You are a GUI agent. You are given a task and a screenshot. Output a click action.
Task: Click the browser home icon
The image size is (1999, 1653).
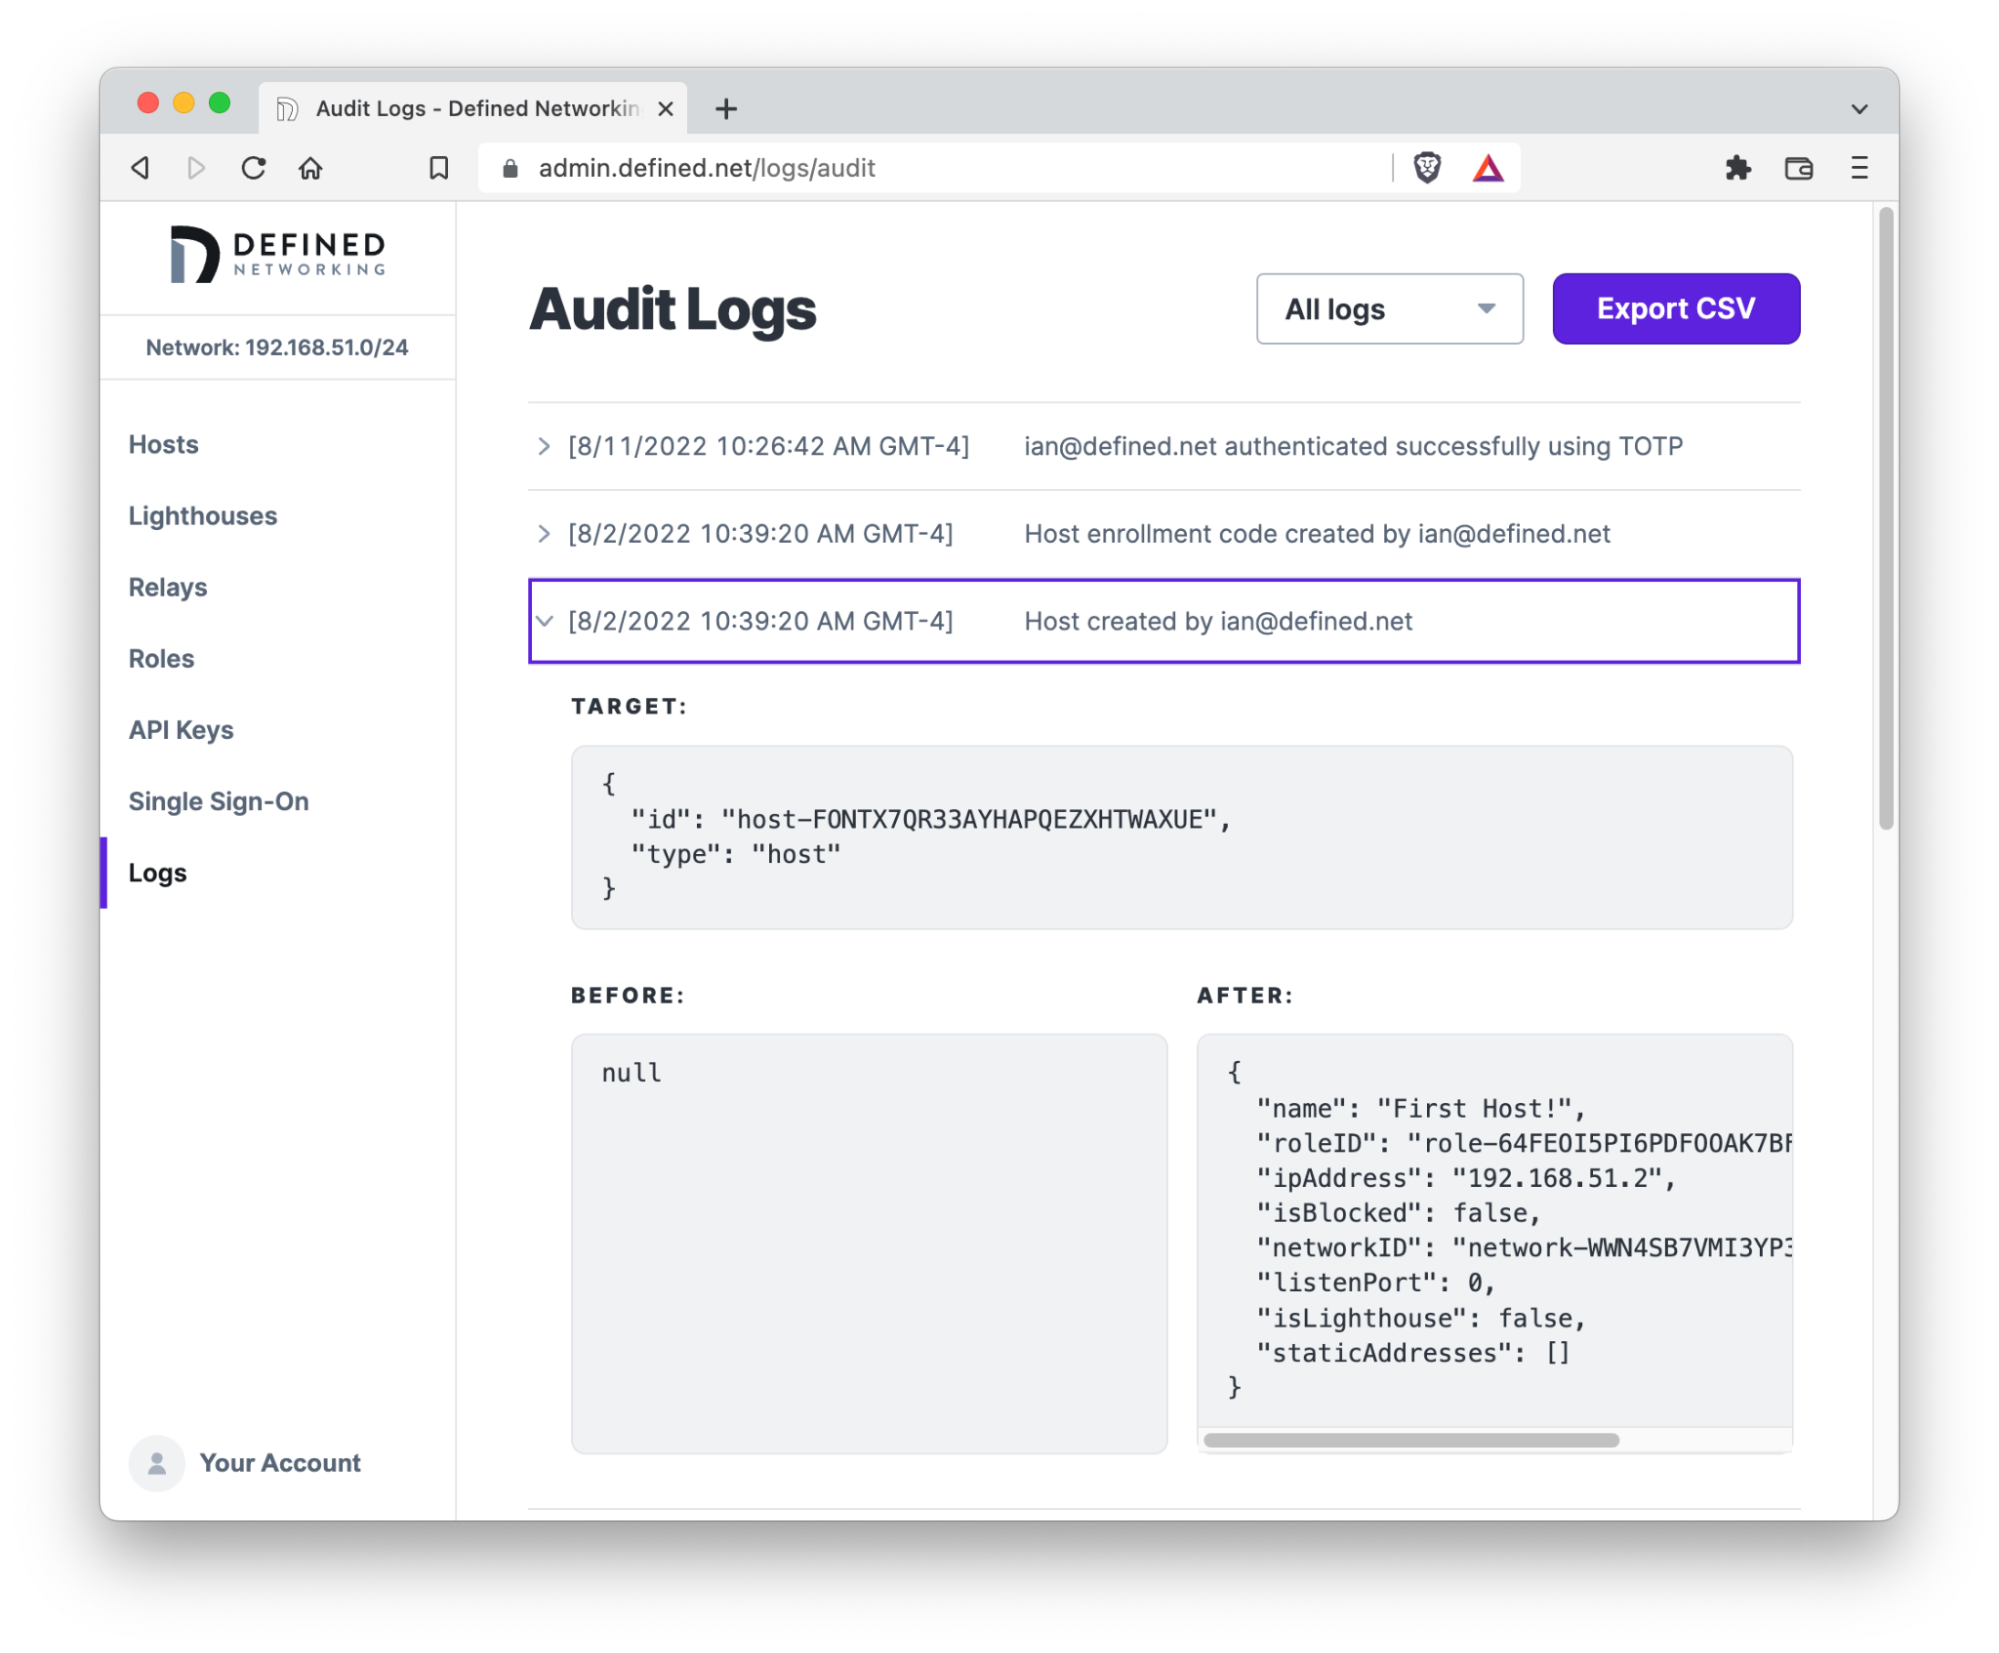(x=310, y=168)
